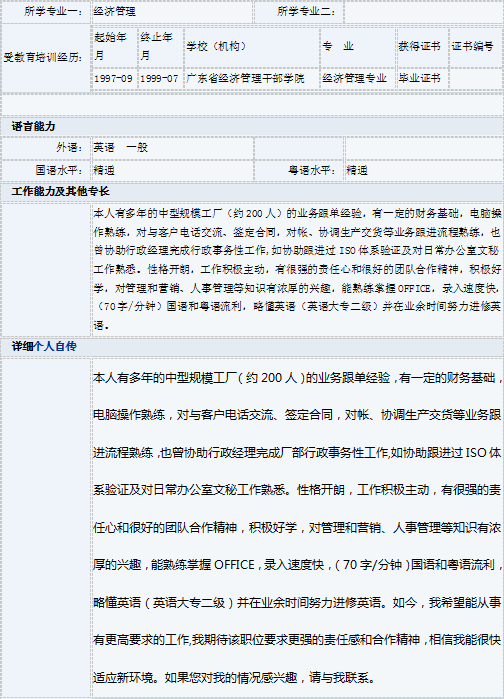The height and width of the screenshot is (699, 504).
Task: Click the 工作能力及其他专长 section header
Action: pos(60,192)
